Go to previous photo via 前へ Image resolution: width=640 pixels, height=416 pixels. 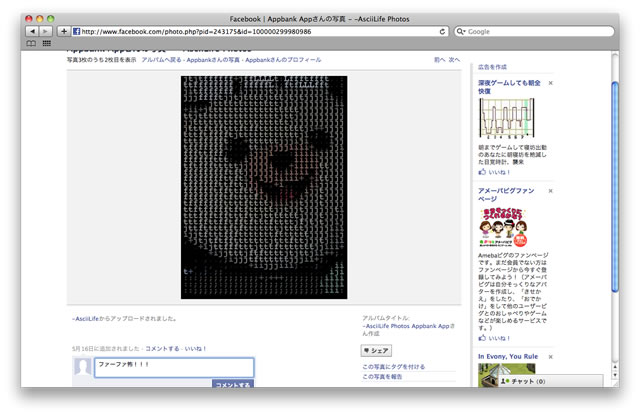click(439, 60)
